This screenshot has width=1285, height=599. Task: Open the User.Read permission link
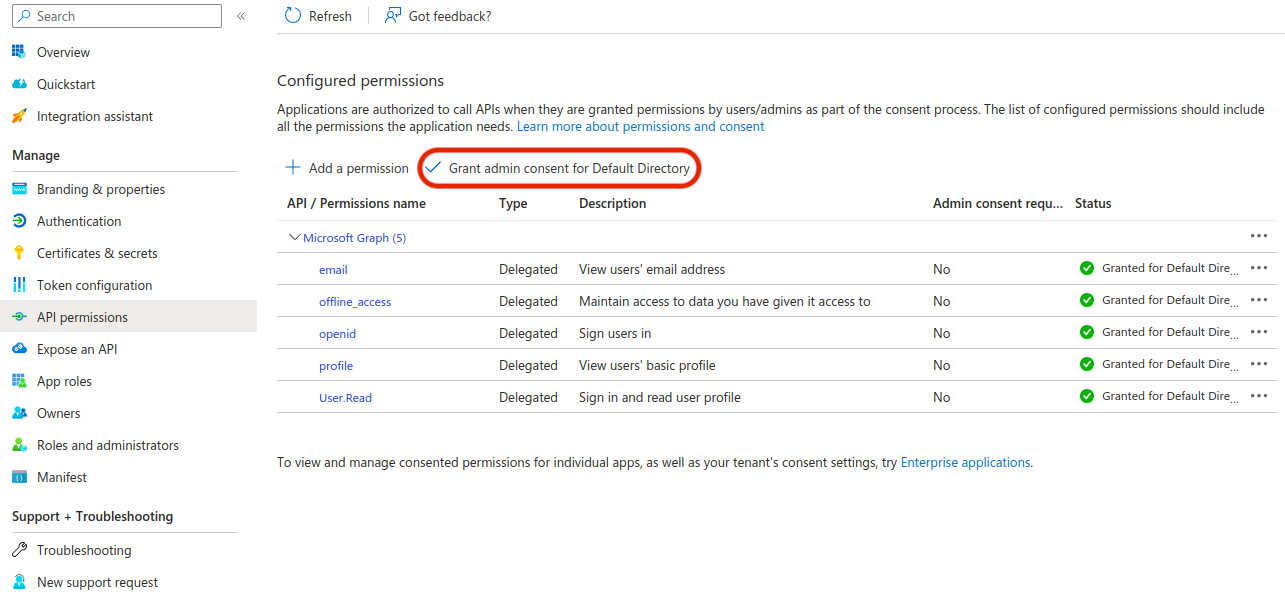(345, 398)
